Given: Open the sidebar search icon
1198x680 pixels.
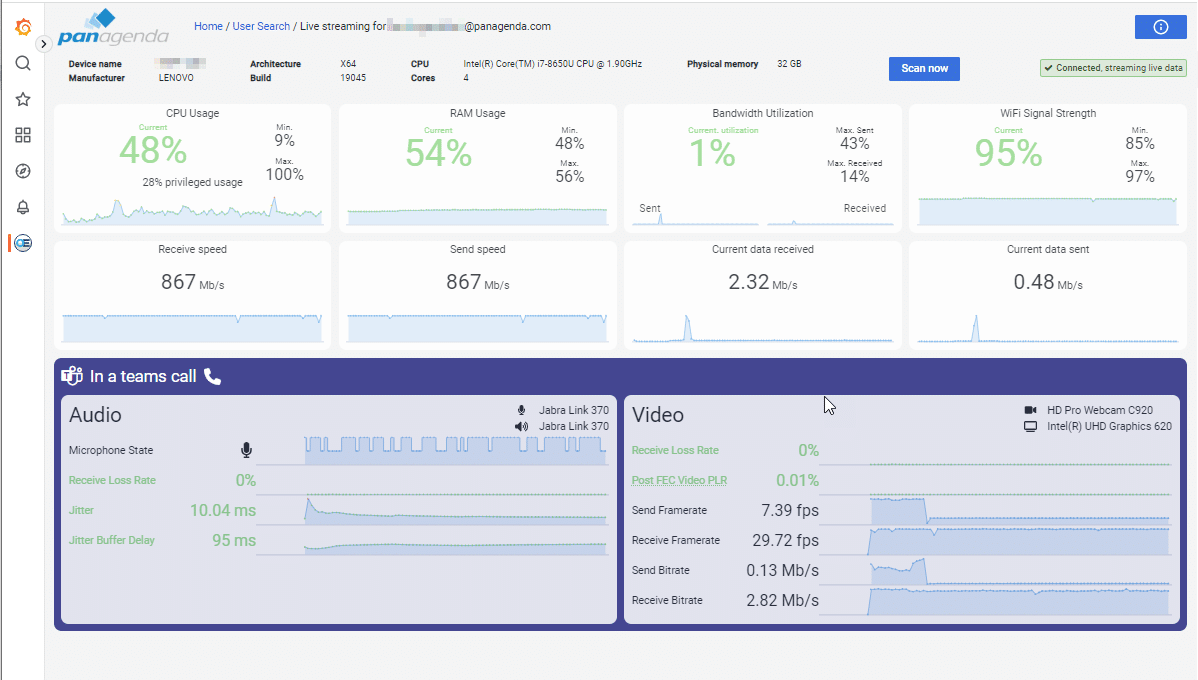Looking at the screenshot, I should click(x=23, y=63).
